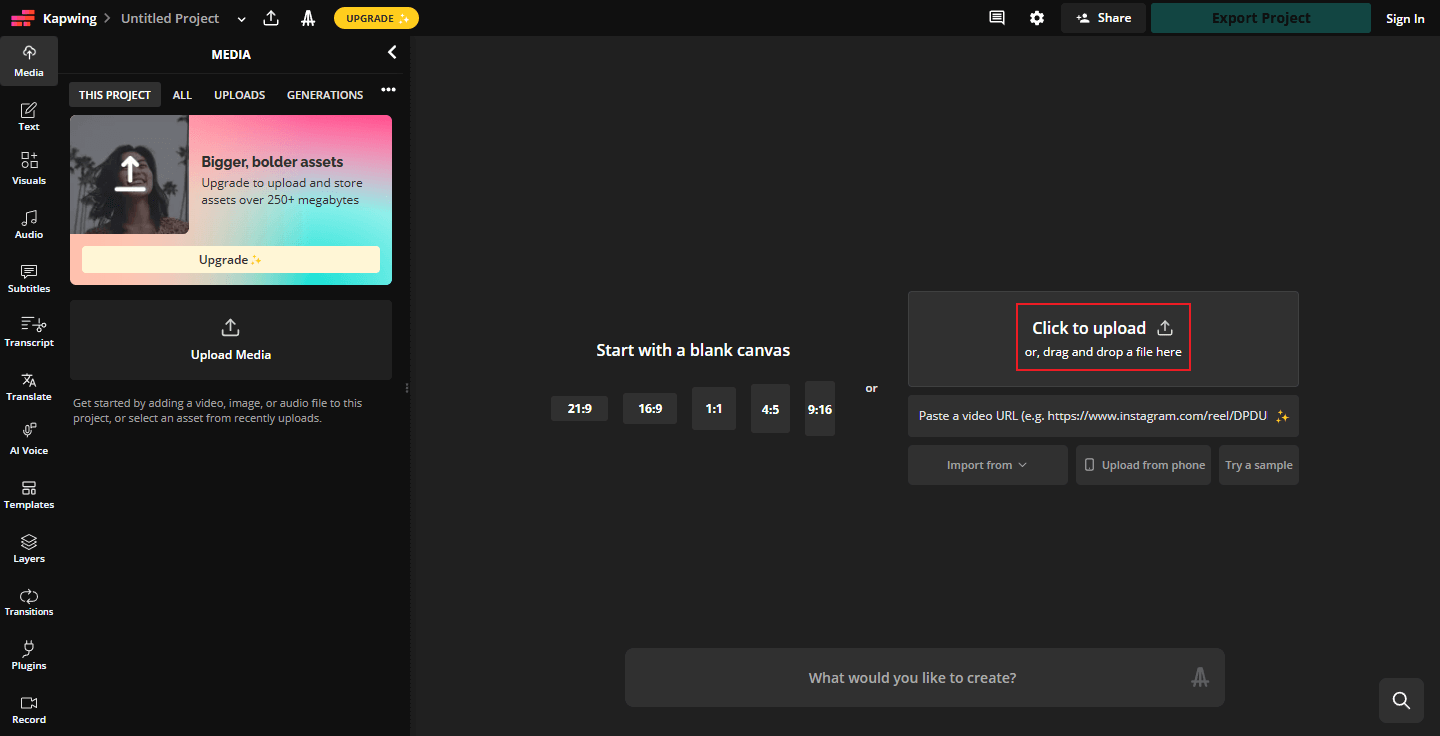The height and width of the screenshot is (736, 1440).
Task: Open the Transcript panel
Action: coord(28,331)
